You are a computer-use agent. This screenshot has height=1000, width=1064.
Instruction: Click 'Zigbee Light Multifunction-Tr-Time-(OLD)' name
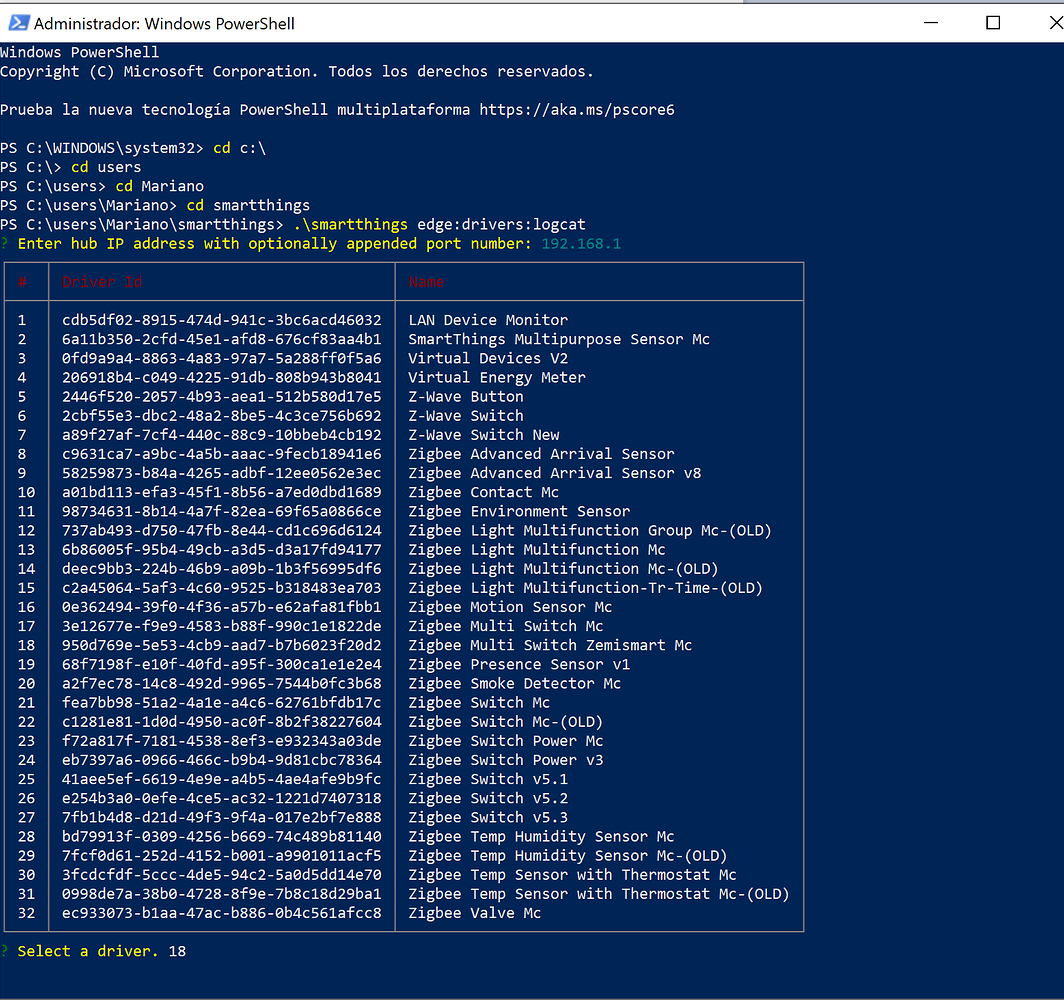pos(586,588)
